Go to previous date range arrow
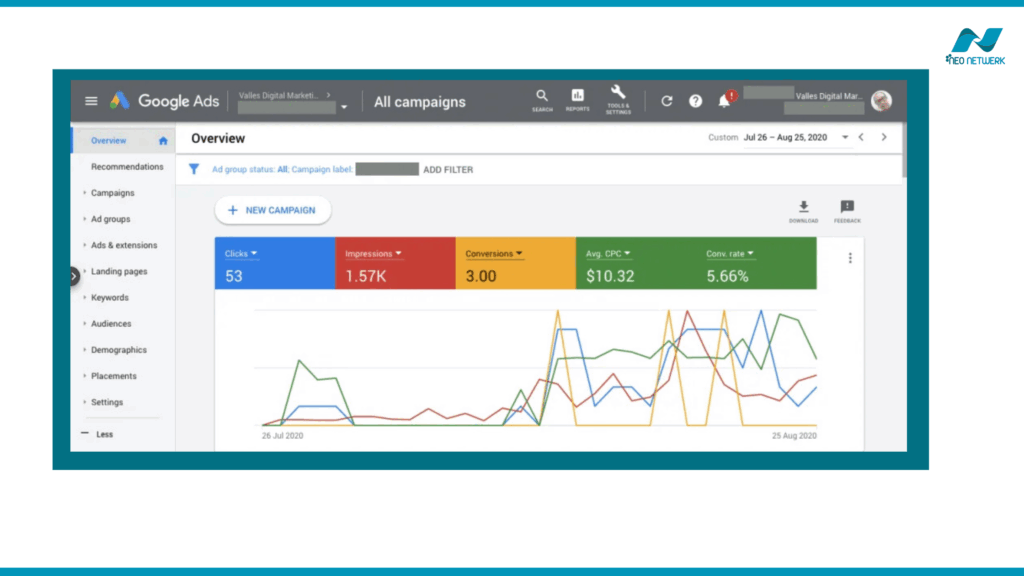Screen dimensions: 1024x576 tap(861, 137)
